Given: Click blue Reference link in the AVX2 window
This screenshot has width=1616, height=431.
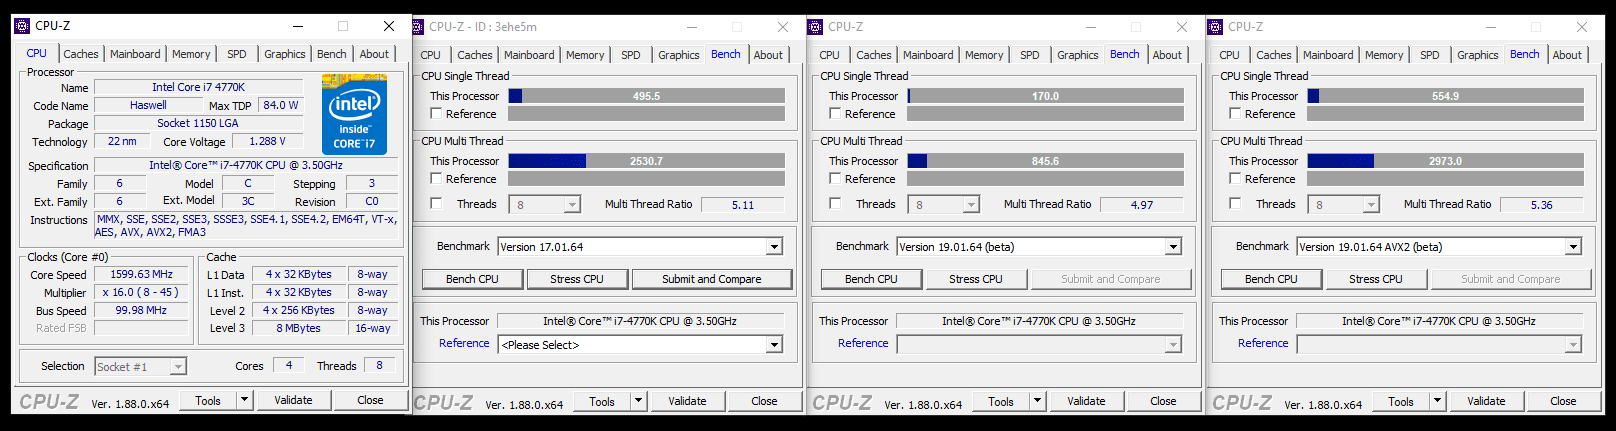Looking at the screenshot, I should pyautogui.click(x=1263, y=343).
